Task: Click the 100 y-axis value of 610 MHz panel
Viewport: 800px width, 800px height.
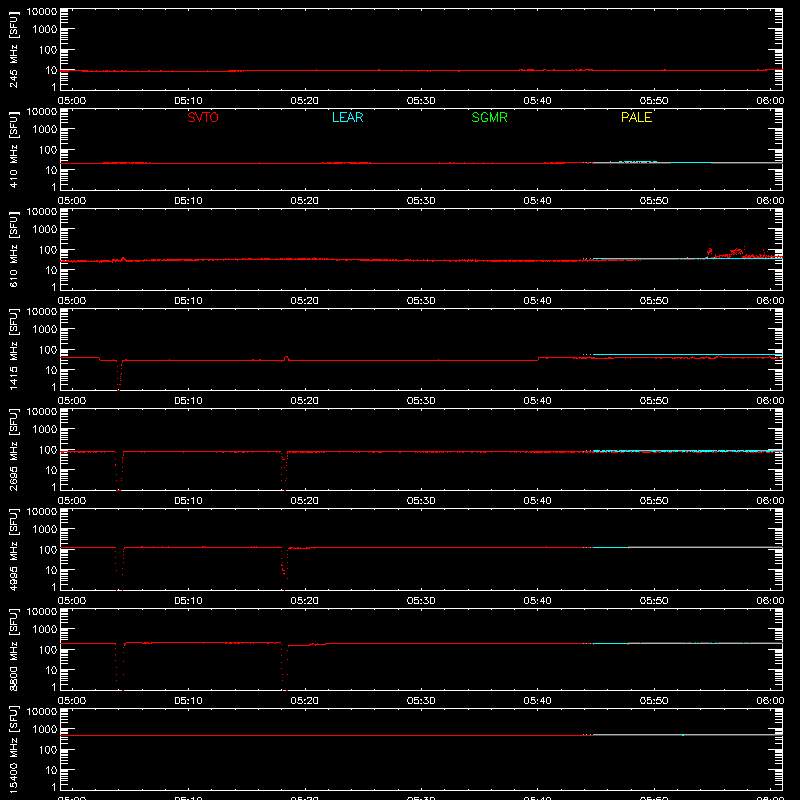Action: [x=48, y=250]
